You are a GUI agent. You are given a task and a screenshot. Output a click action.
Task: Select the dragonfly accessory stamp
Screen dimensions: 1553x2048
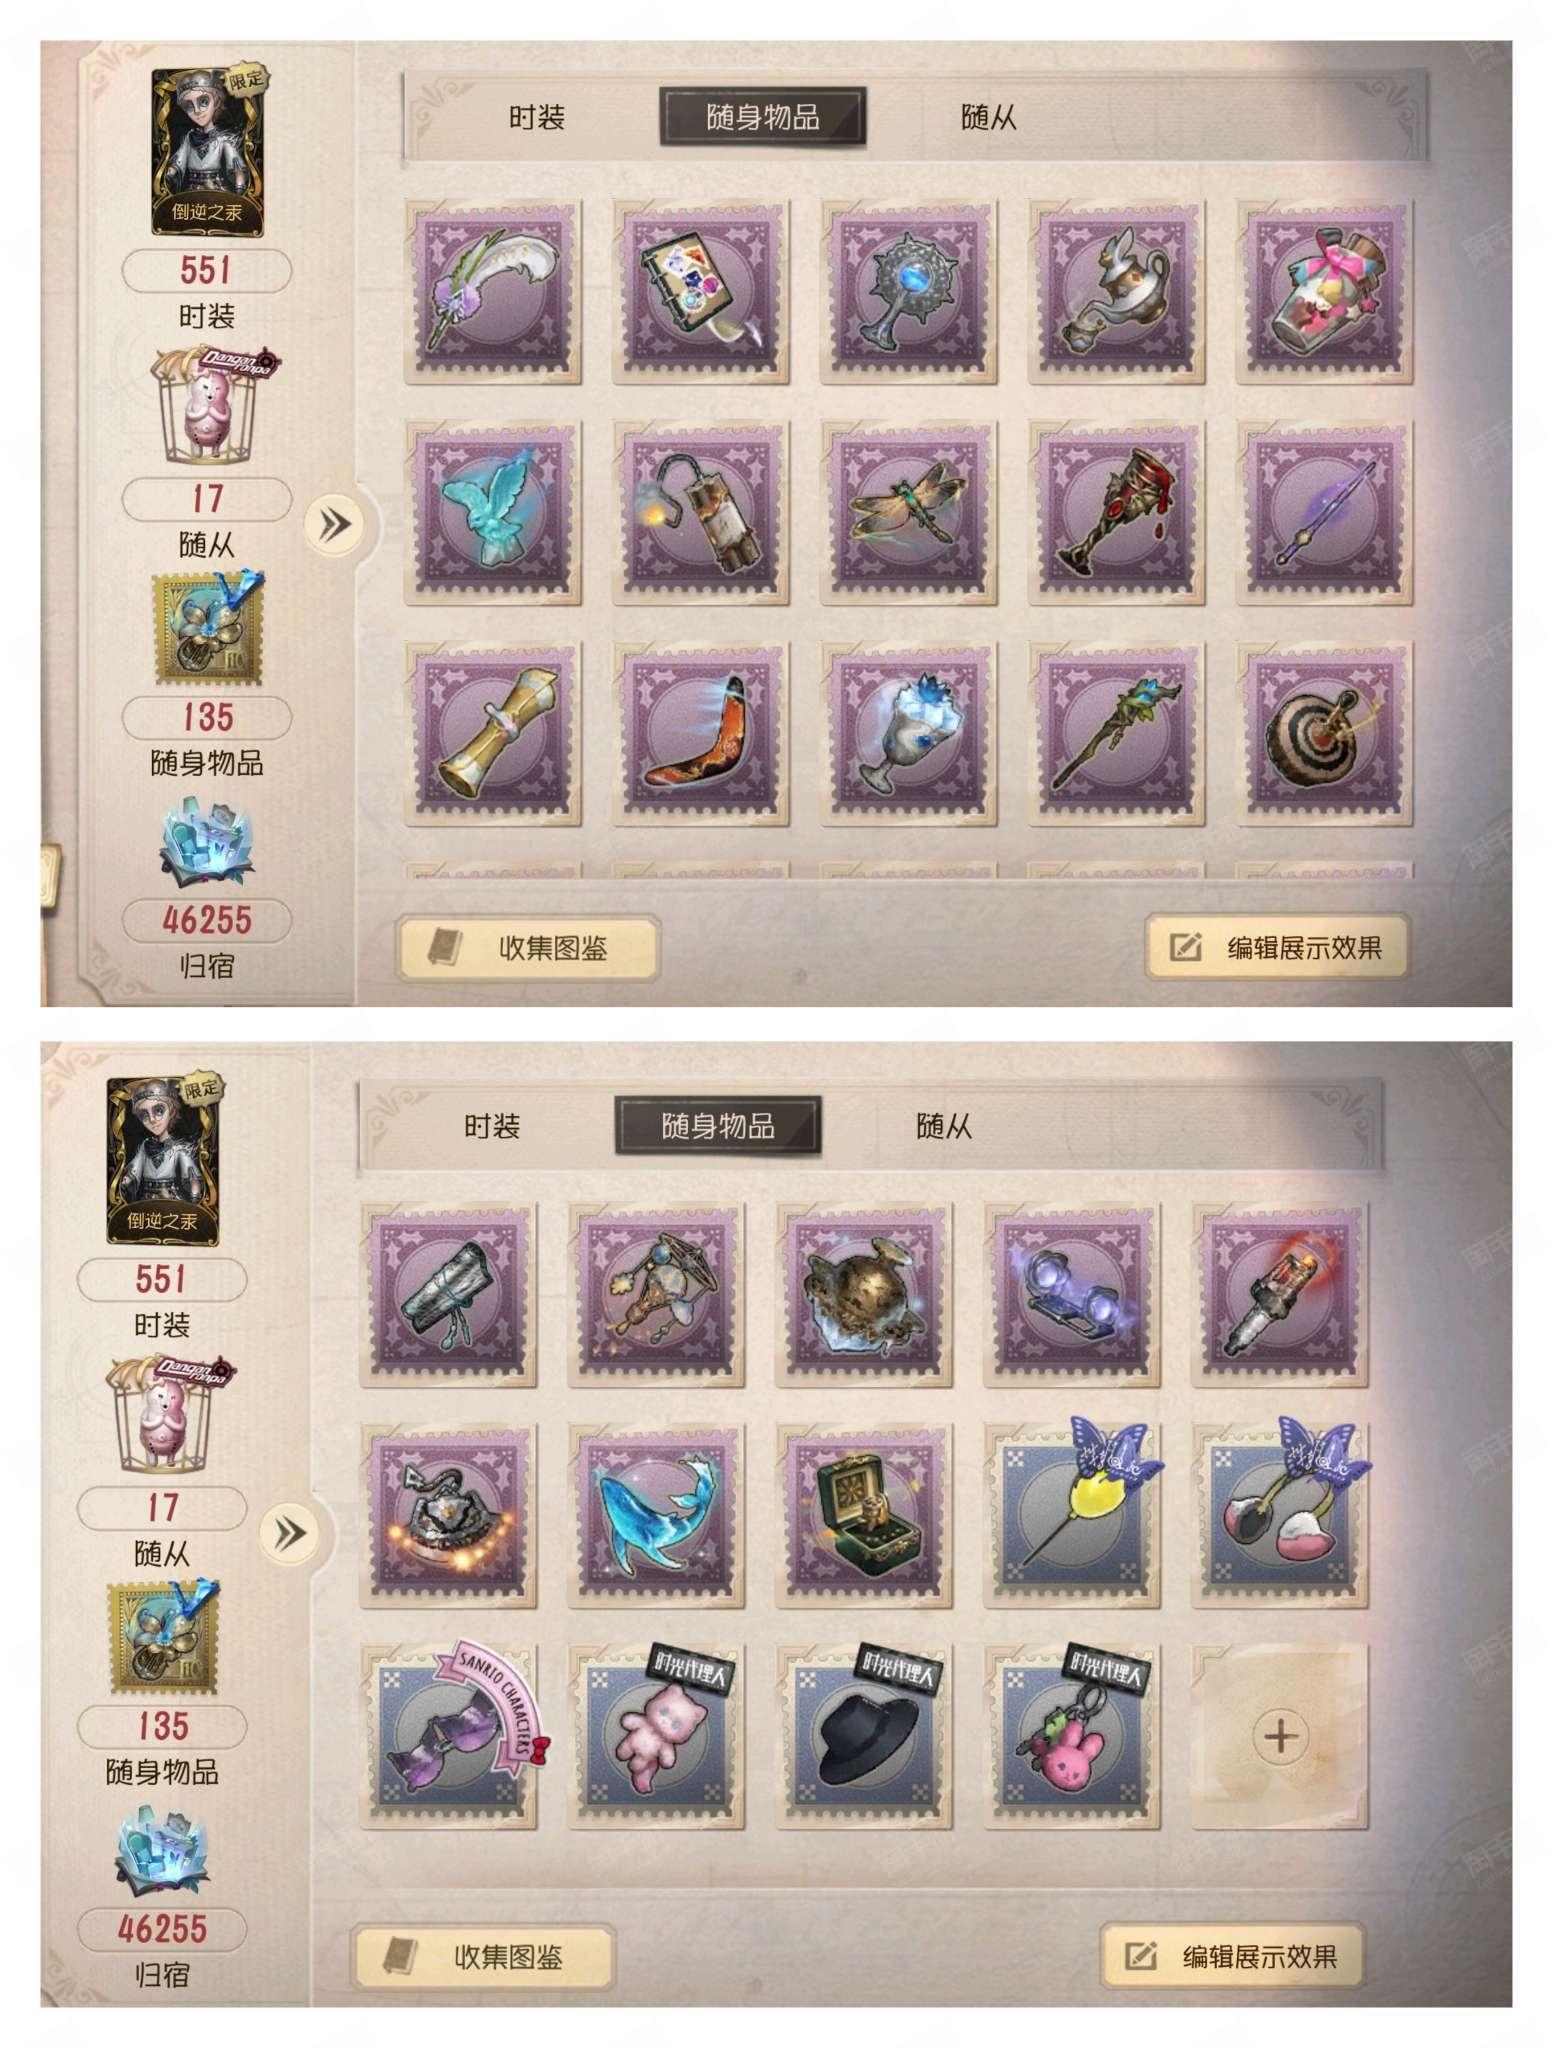point(908,513)
